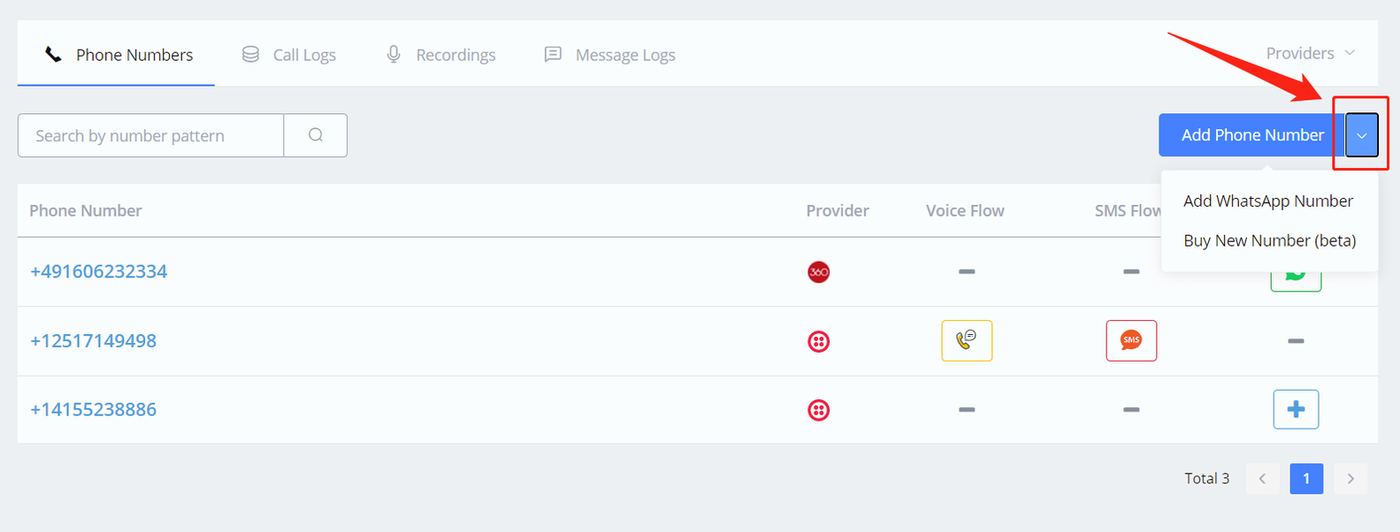Click the Twilio provider icon for +14155238886

pyautogui.click(x=818, y=409)
